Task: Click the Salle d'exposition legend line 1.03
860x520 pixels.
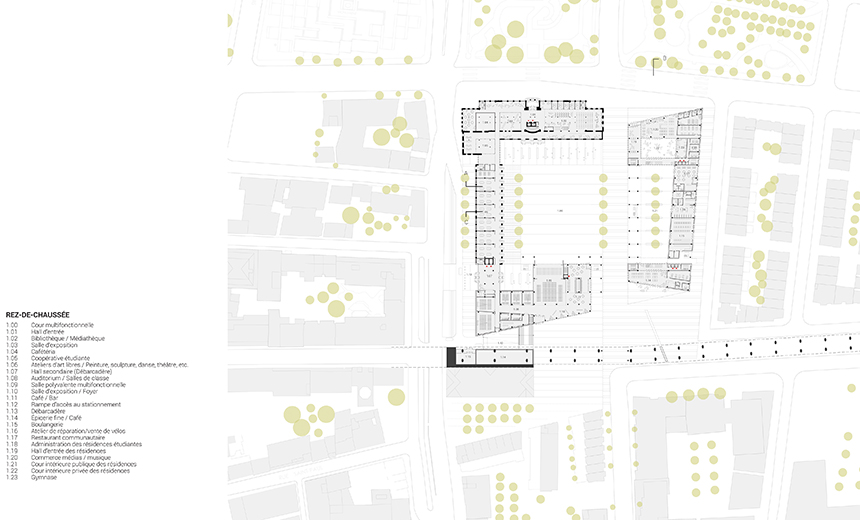Action: (x=56, y=345)
